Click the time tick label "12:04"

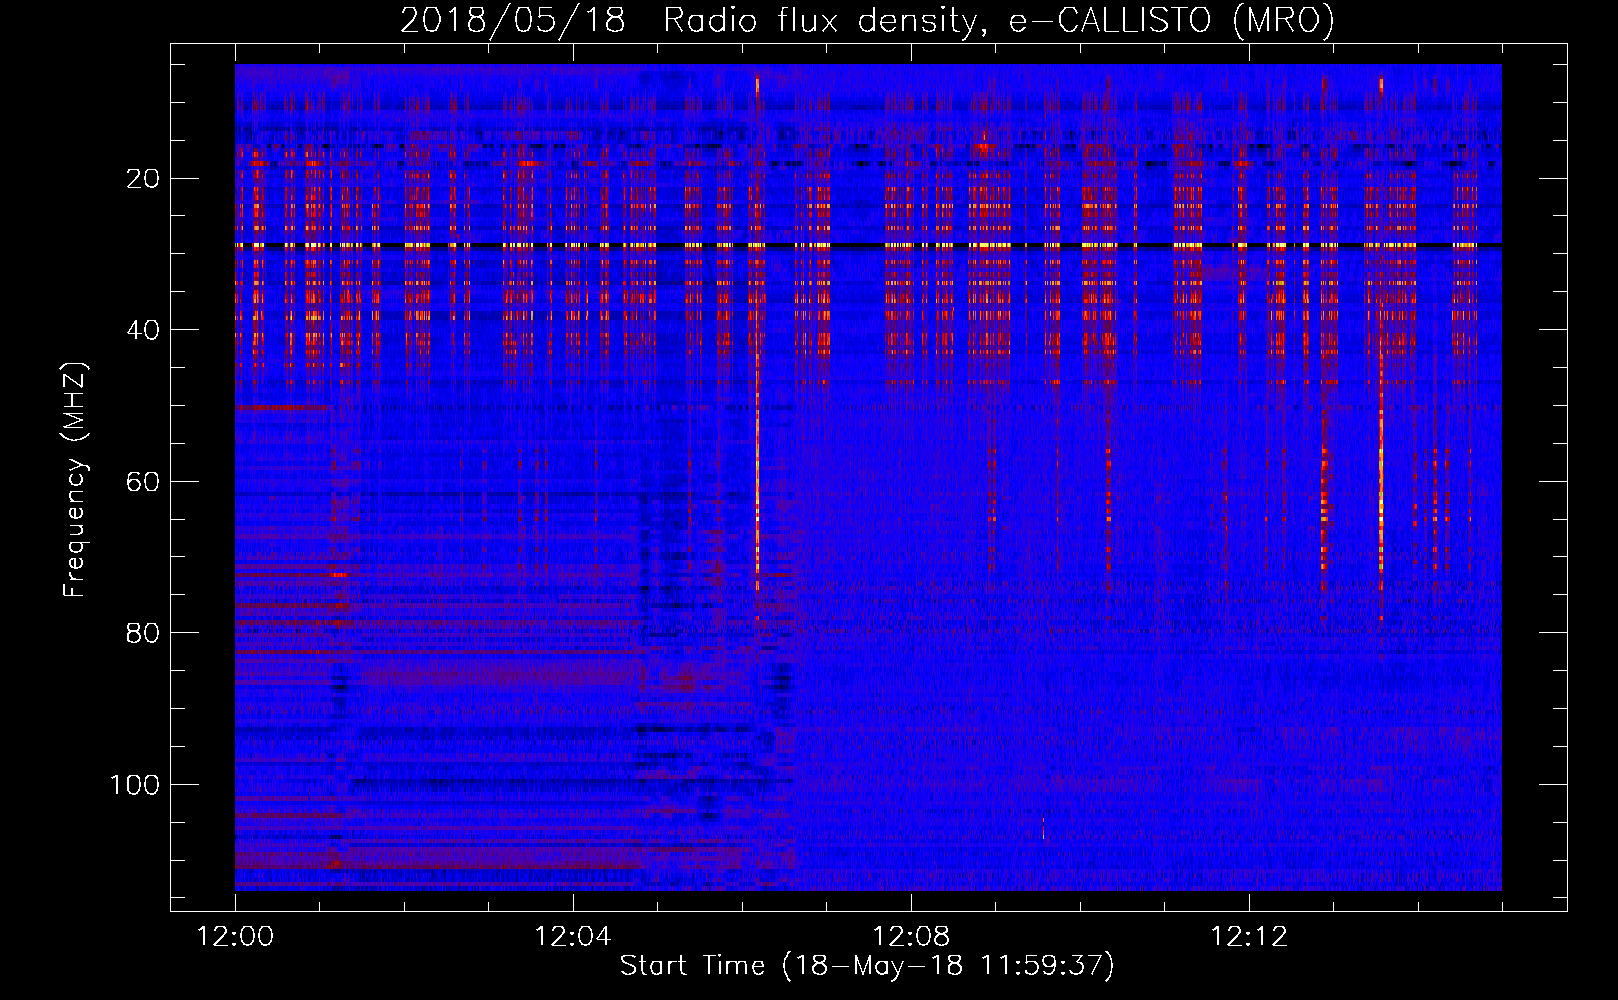point(573,937)
